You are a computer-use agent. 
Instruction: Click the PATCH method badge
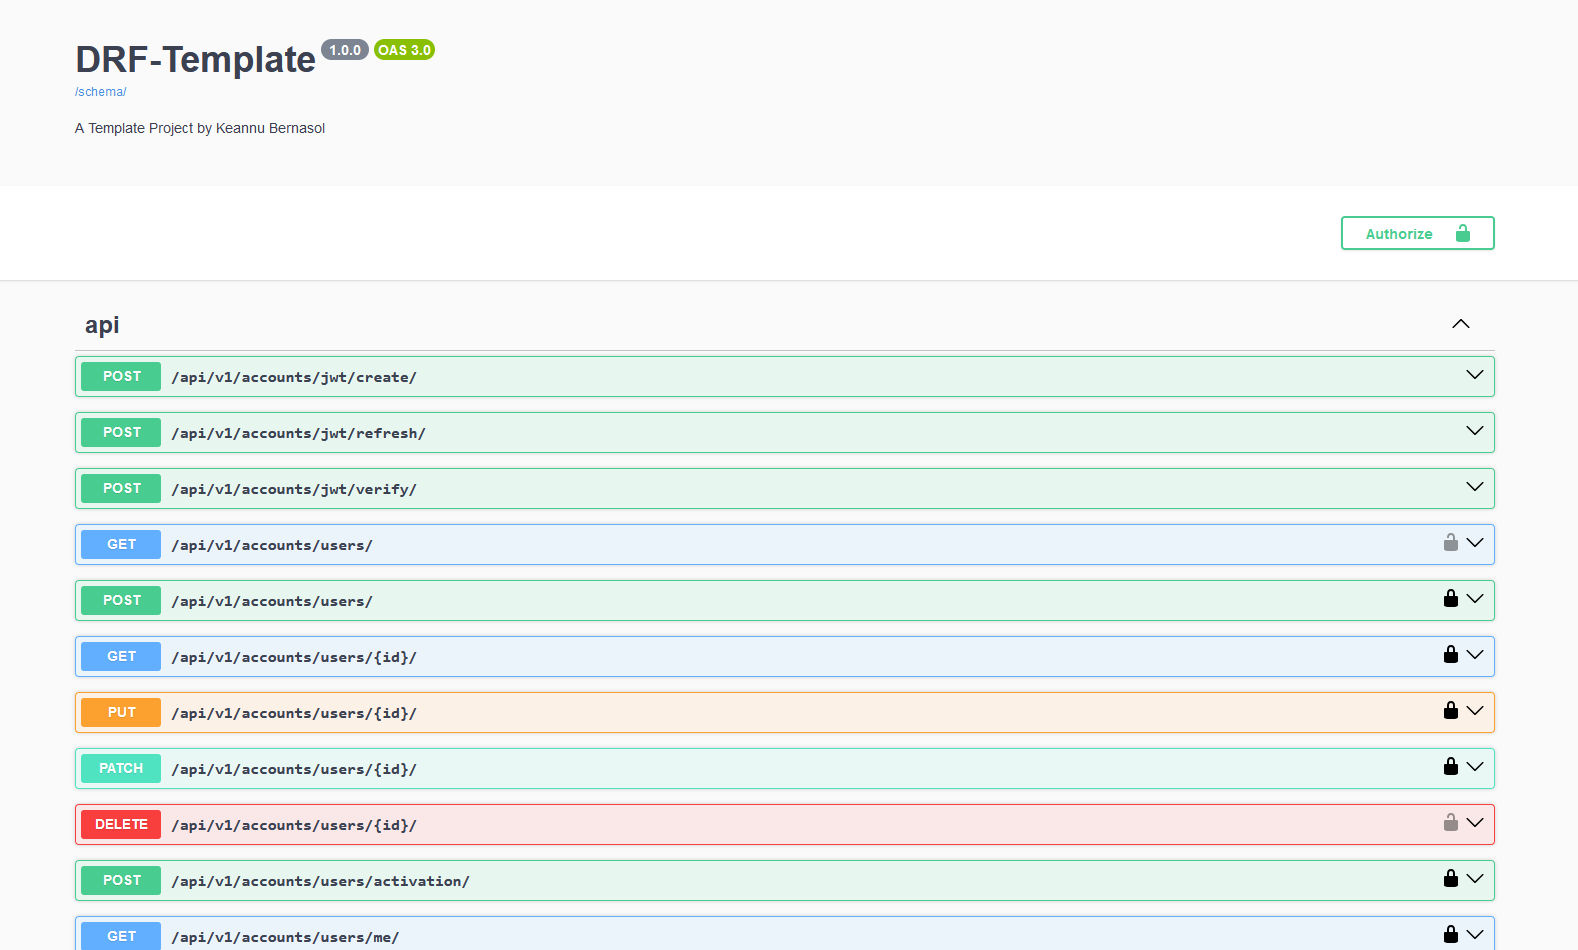click(121, 768)
